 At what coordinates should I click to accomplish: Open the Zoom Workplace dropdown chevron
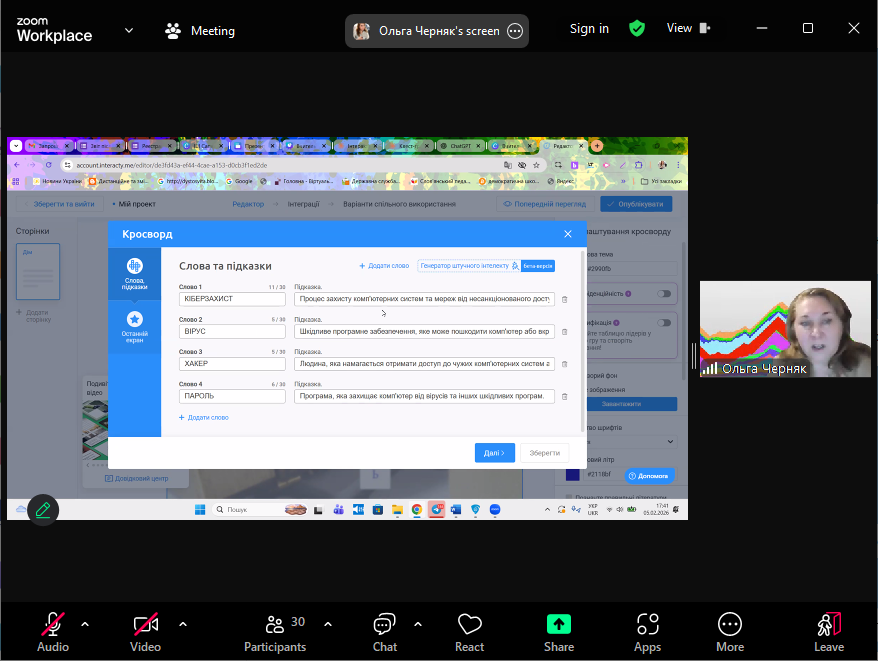(129, 30)
